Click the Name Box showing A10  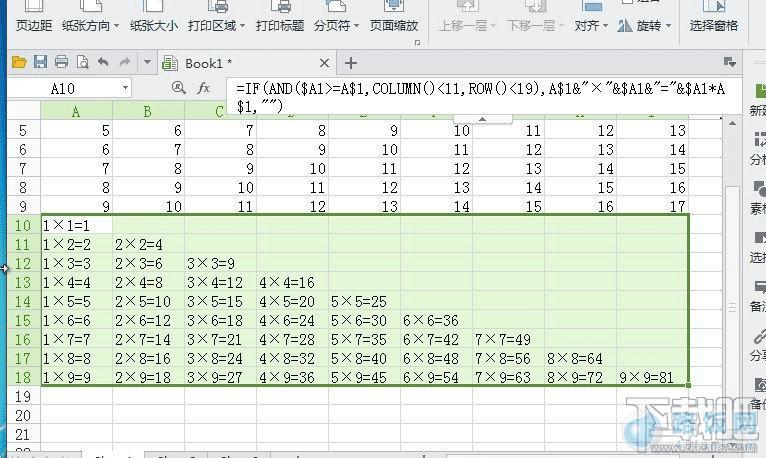pyautogui.click(x=63, y=88)
